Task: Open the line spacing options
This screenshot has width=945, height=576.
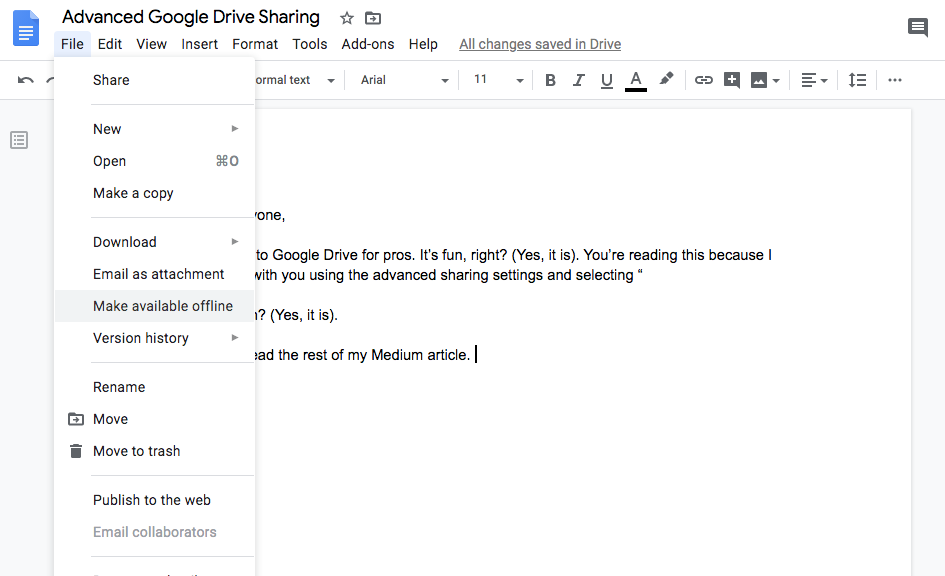Action: (x=857, y=80)
